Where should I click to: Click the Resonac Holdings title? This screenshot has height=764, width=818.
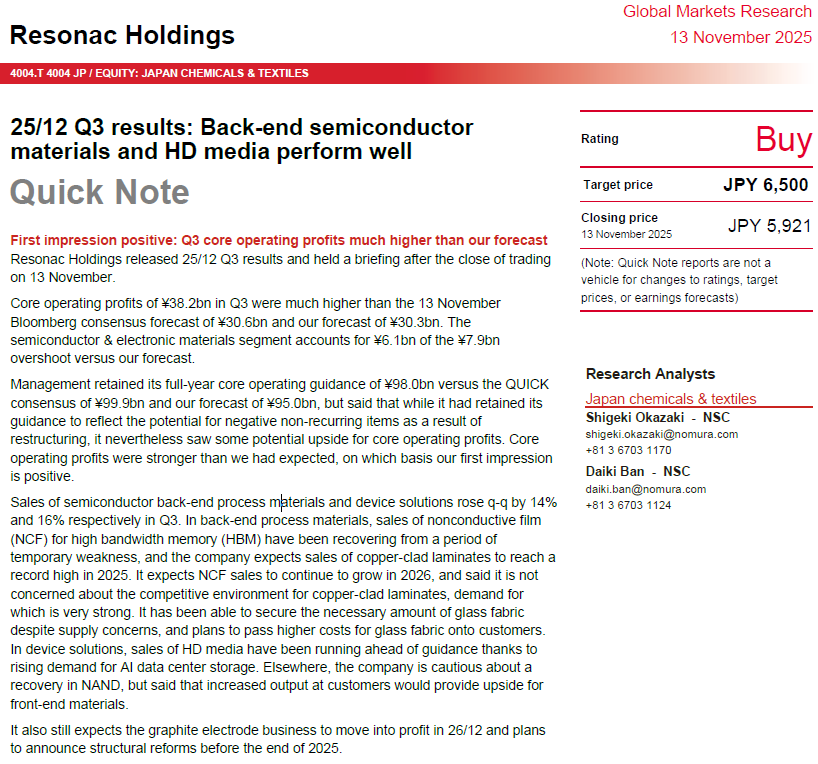tap(122, 35)
